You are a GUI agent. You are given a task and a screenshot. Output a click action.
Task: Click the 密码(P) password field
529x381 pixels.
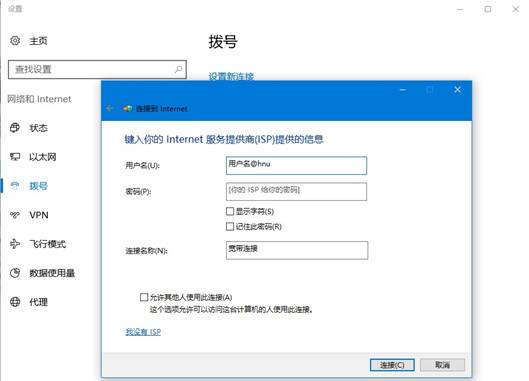click(296, 191)
